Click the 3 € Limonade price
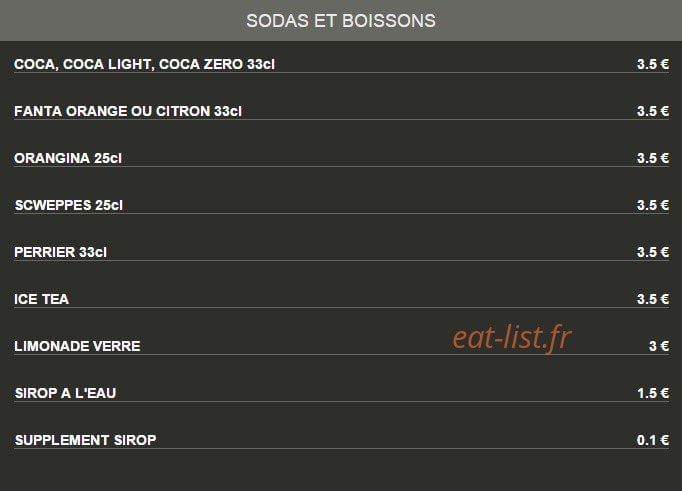 pos(659,346)
